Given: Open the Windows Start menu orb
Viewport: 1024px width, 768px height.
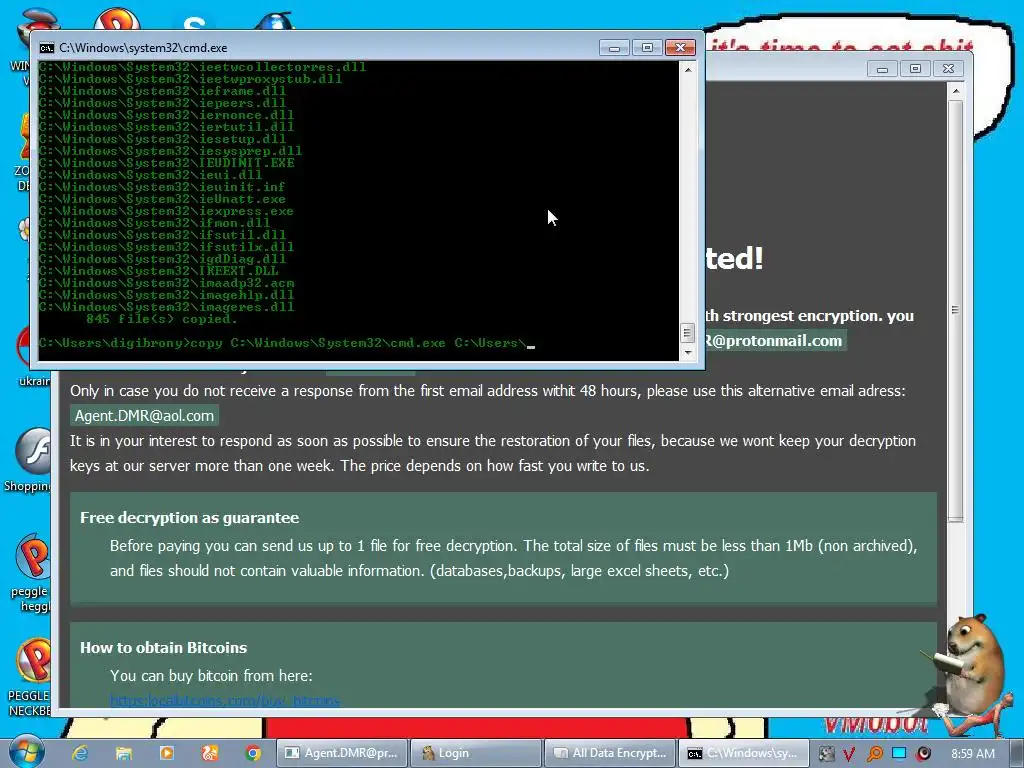Looking at the screenshot, I should [26, 752].
